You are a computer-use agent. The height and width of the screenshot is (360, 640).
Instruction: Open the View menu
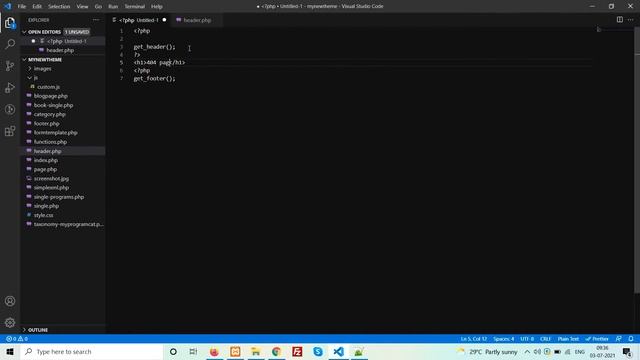tap(82, 7)
